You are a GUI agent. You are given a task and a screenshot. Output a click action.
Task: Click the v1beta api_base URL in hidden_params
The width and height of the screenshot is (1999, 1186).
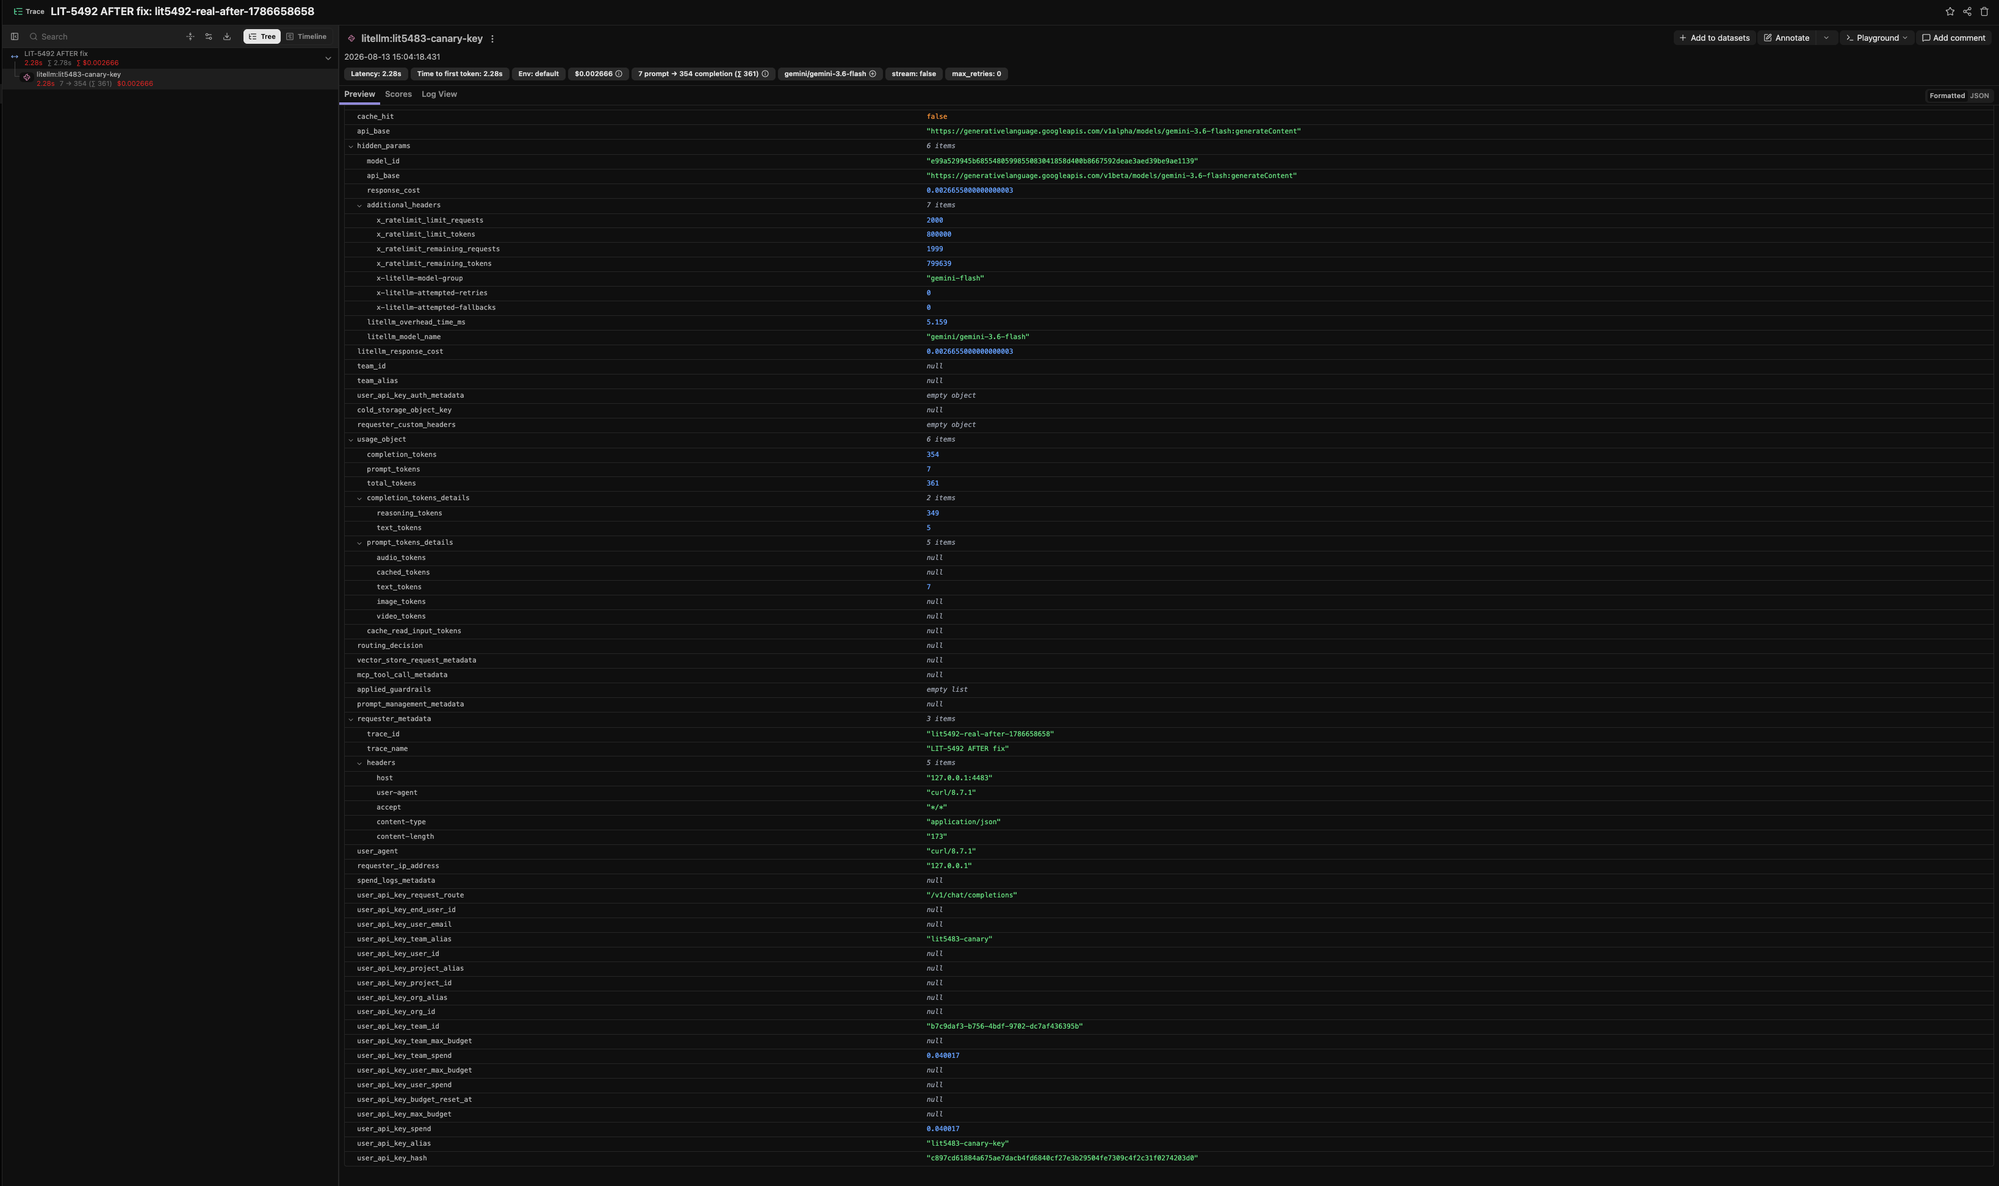(x=1111, y=176)
